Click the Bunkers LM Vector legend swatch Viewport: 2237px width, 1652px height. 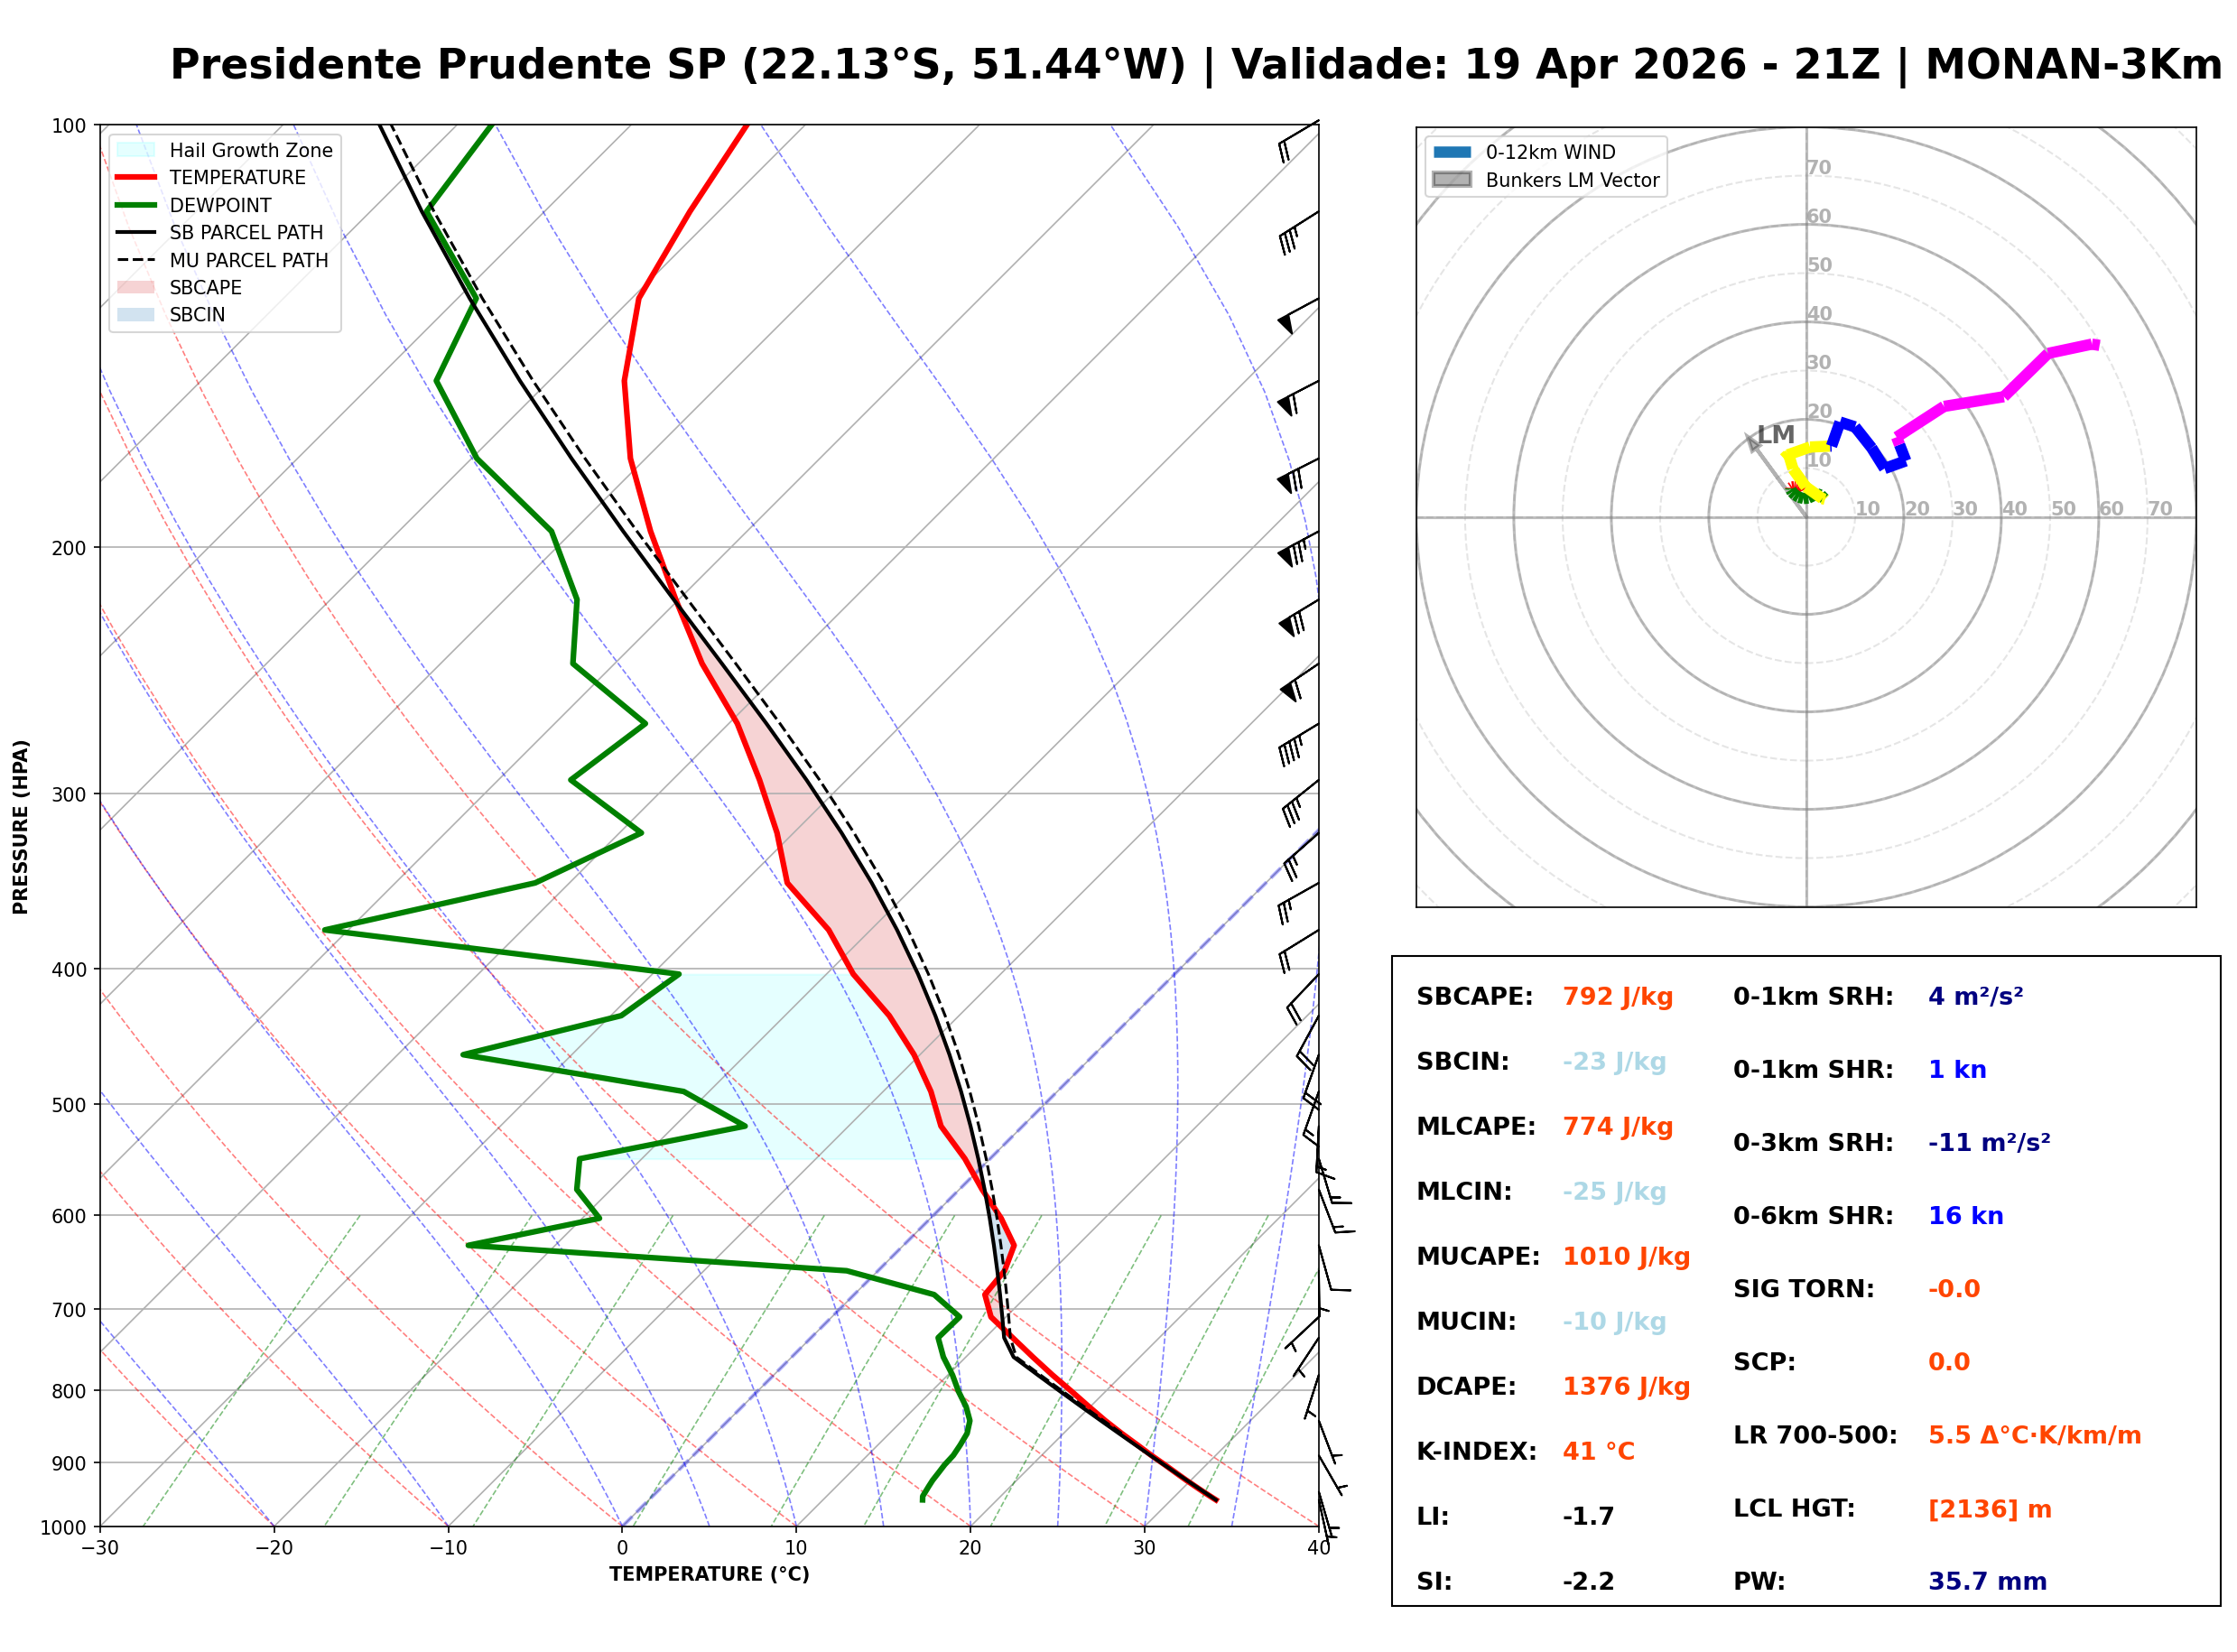coord(1452,180)
